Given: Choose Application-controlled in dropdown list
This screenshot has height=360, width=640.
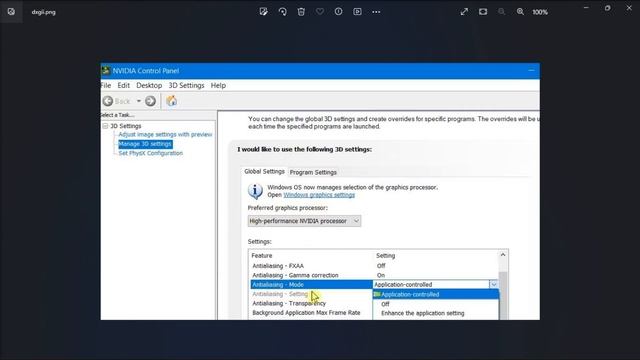Looking at the screenshot, I should click(436, 294).
